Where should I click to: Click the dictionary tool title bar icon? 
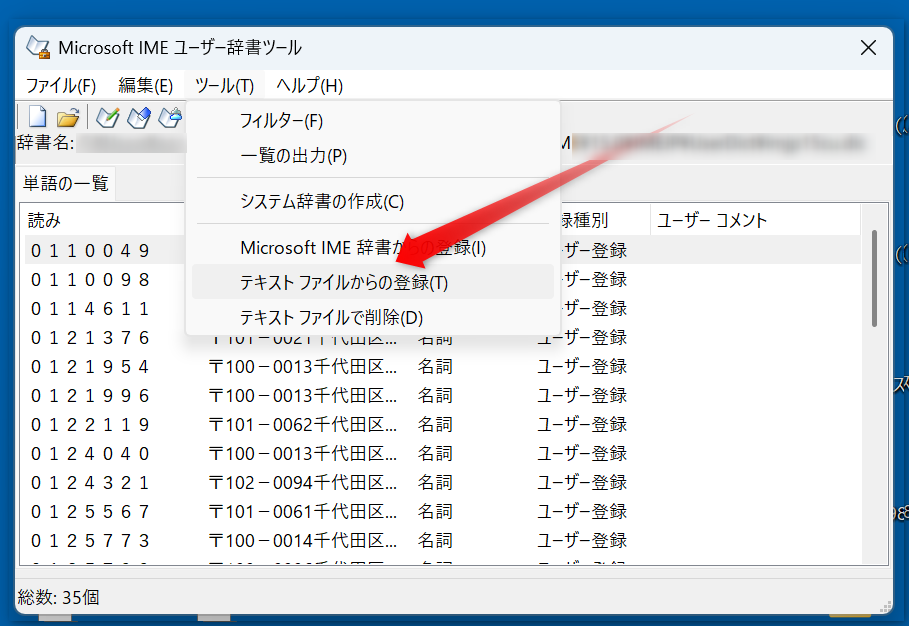pos(38,48)
